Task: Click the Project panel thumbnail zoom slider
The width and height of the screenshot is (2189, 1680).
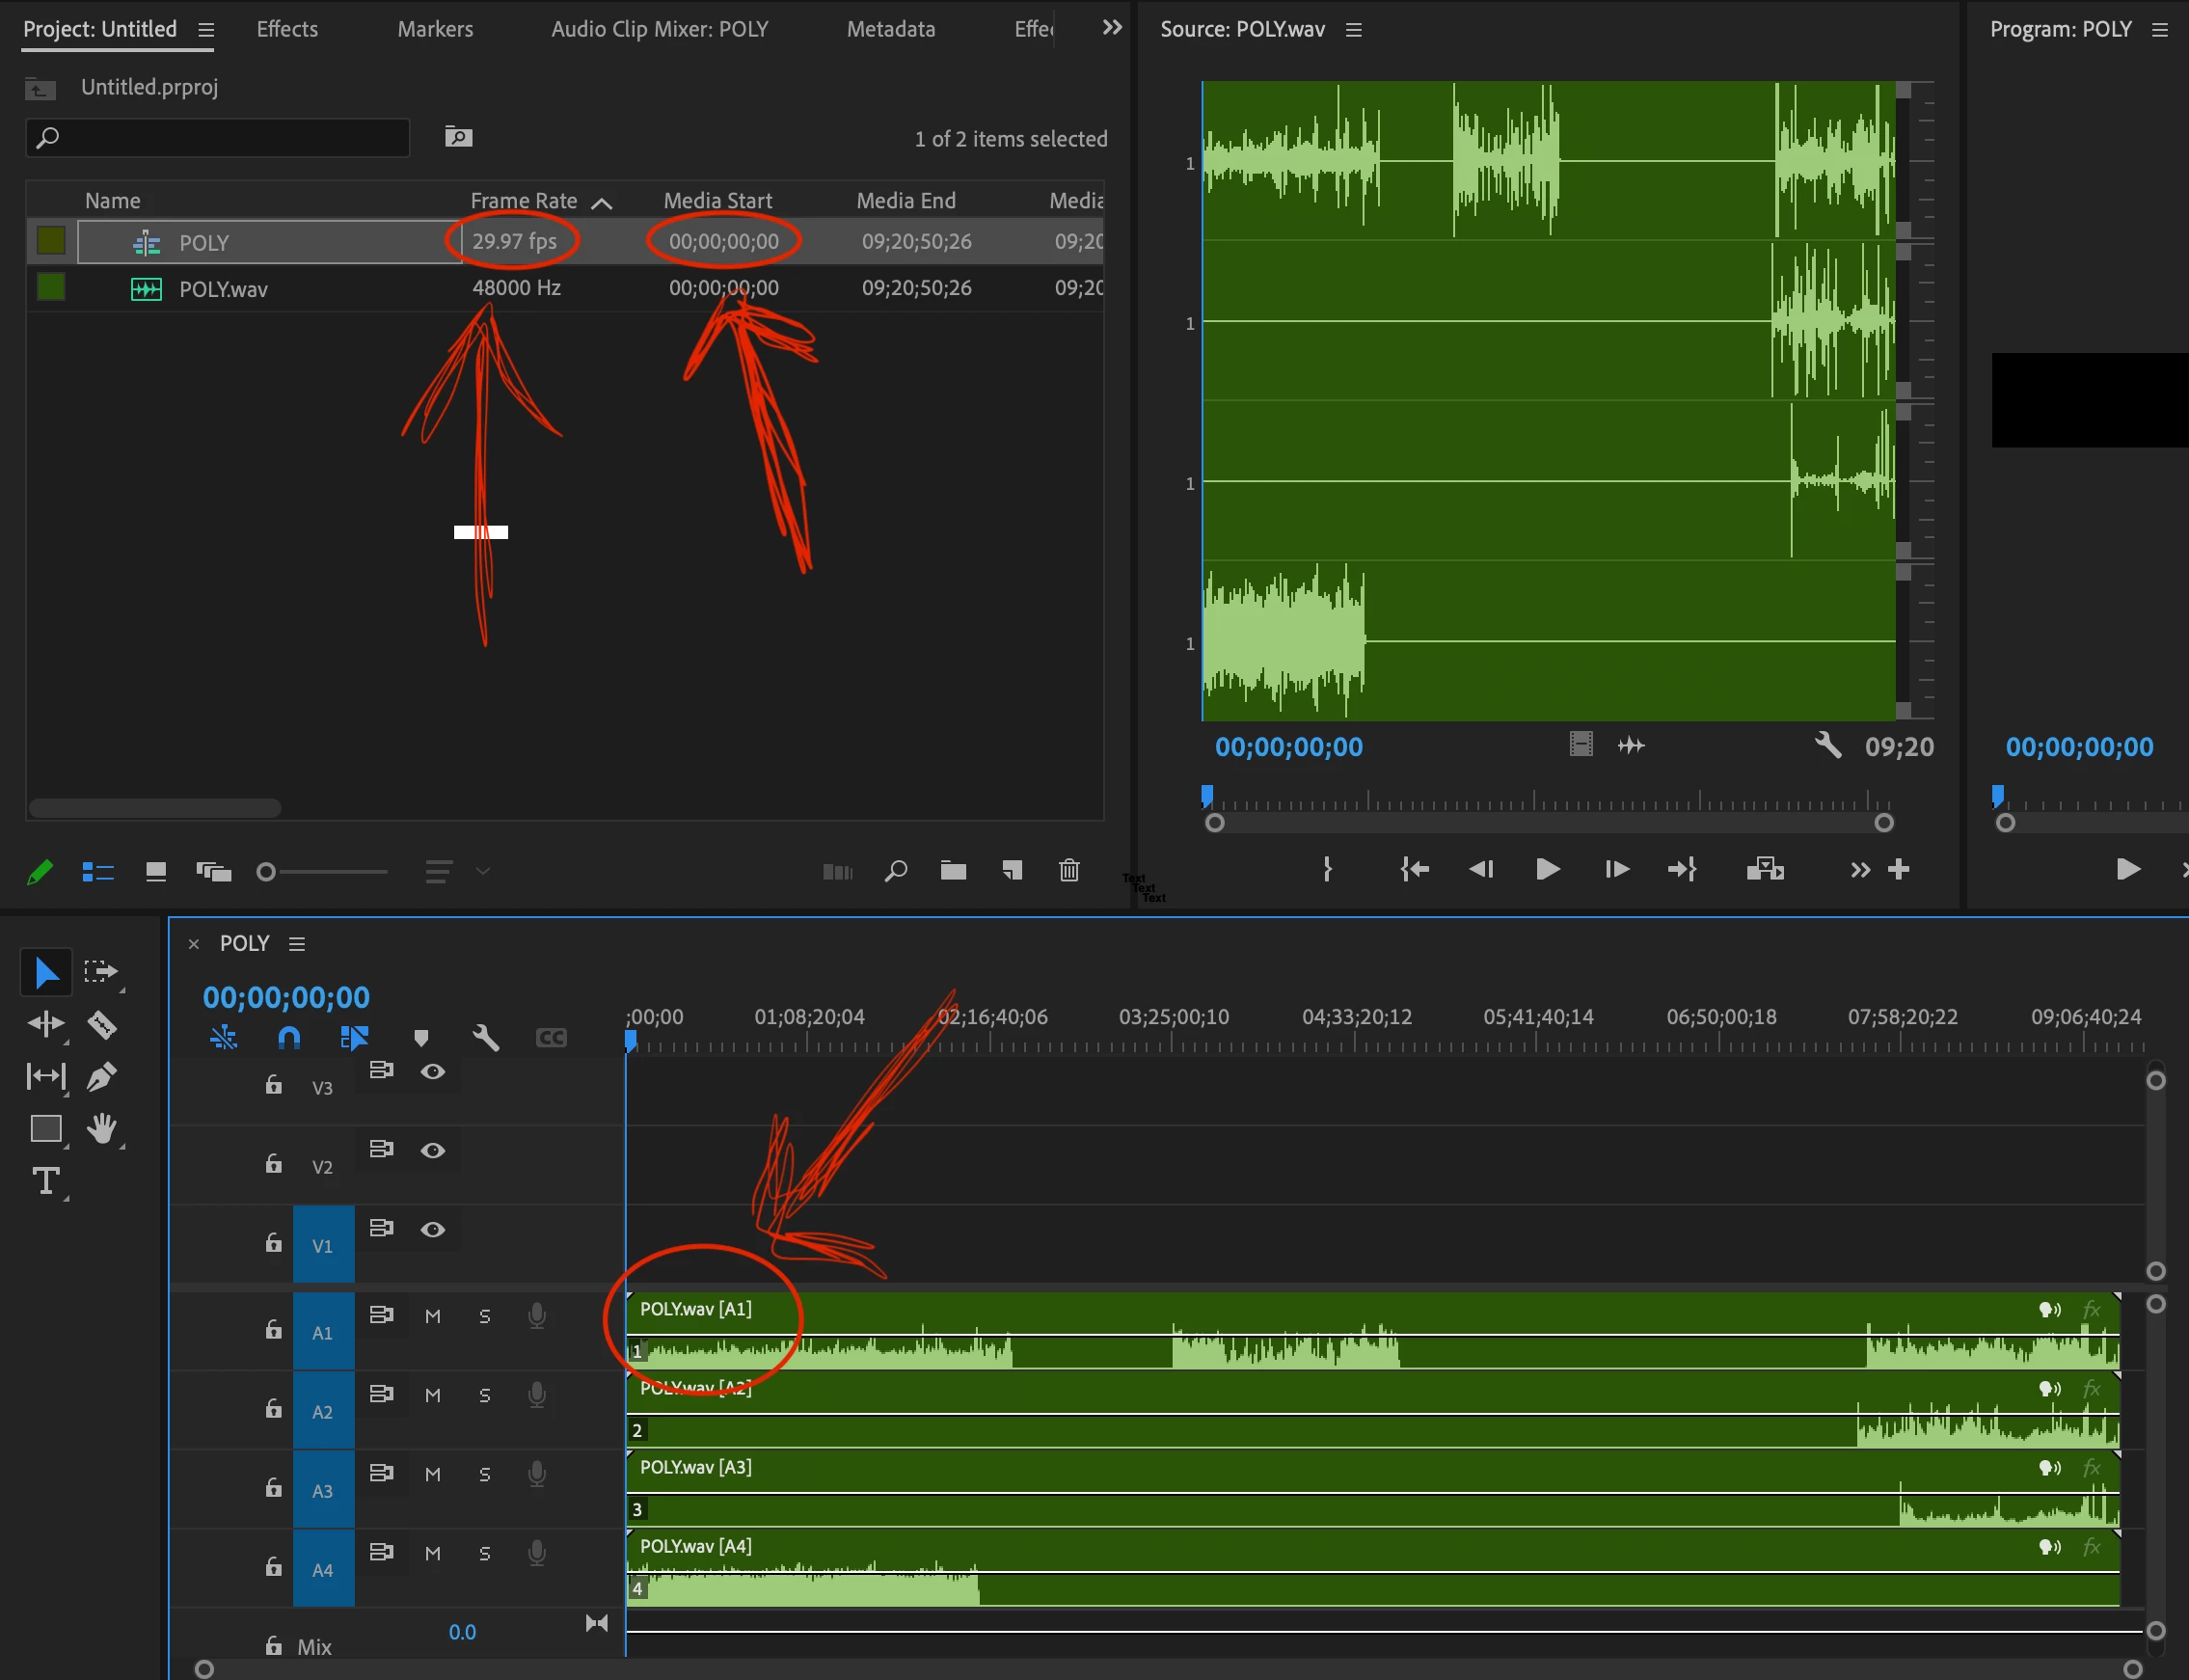Action: tap(266, 872)
